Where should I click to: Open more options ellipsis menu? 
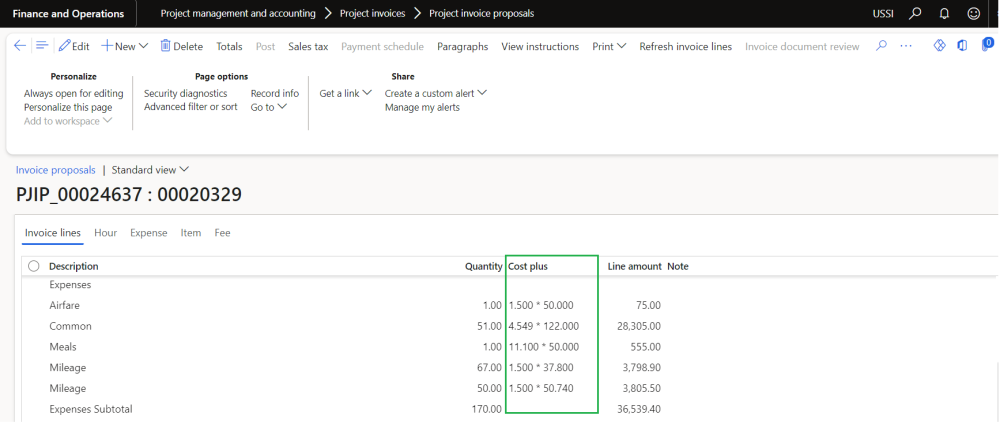tap(906, 46)
